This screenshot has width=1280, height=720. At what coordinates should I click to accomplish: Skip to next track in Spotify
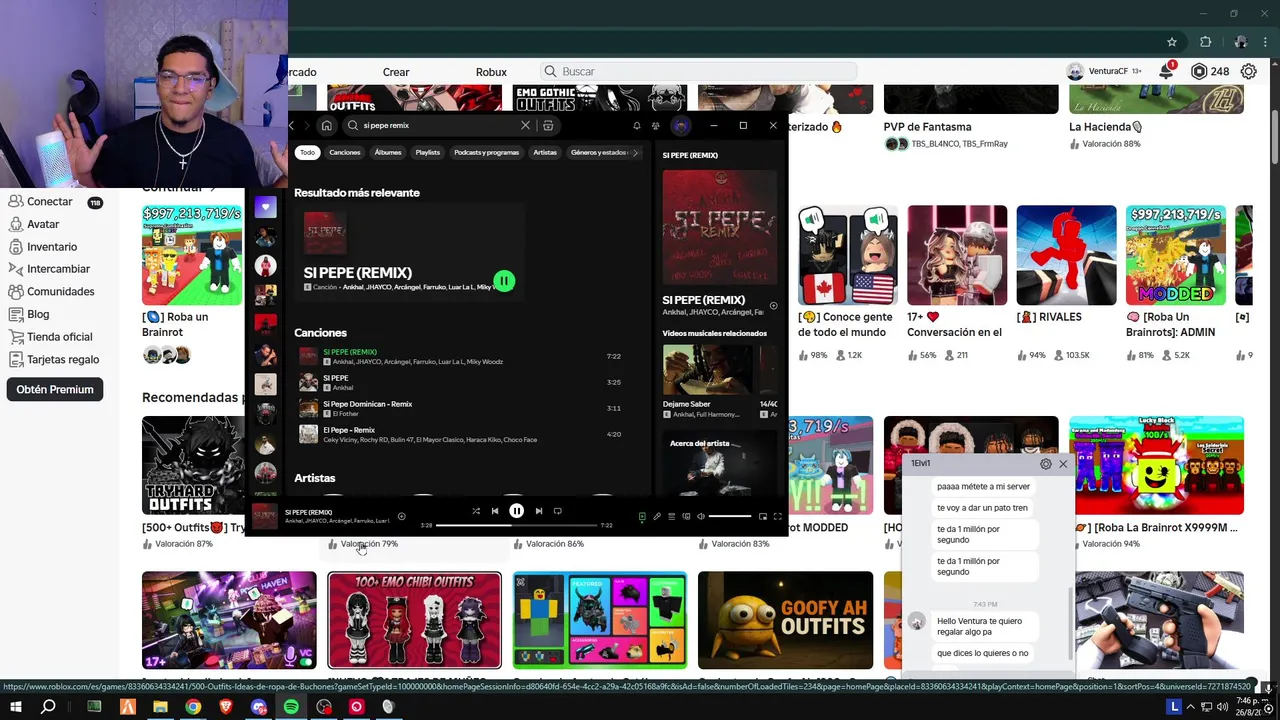(x=539, y=511)
